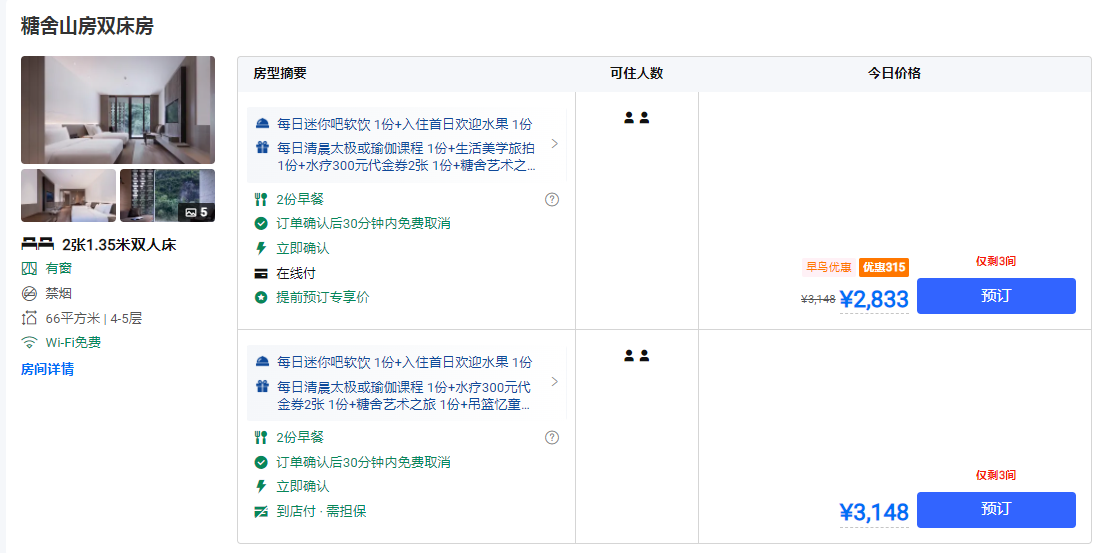The height and width of the screenshot is (553, 1099).
Task: Click the ¥3,148 price in second rate
Action: pos(873,513)
